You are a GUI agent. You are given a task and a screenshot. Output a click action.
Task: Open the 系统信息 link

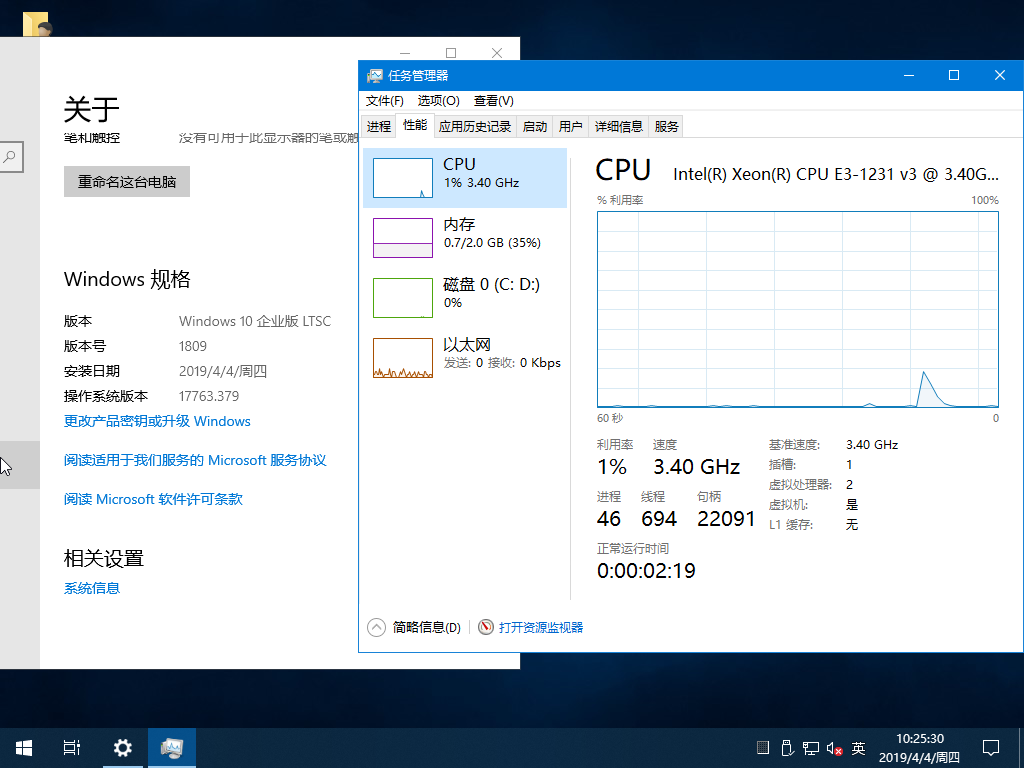coord(92,588)
